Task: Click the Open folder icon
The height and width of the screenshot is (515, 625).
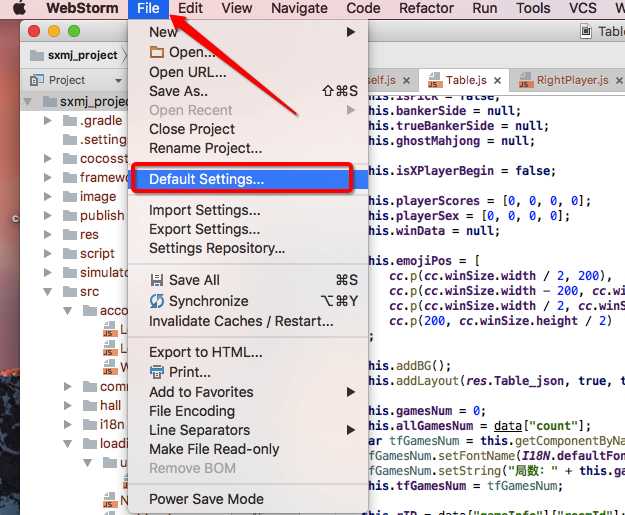Action: [x=157, y=52]
